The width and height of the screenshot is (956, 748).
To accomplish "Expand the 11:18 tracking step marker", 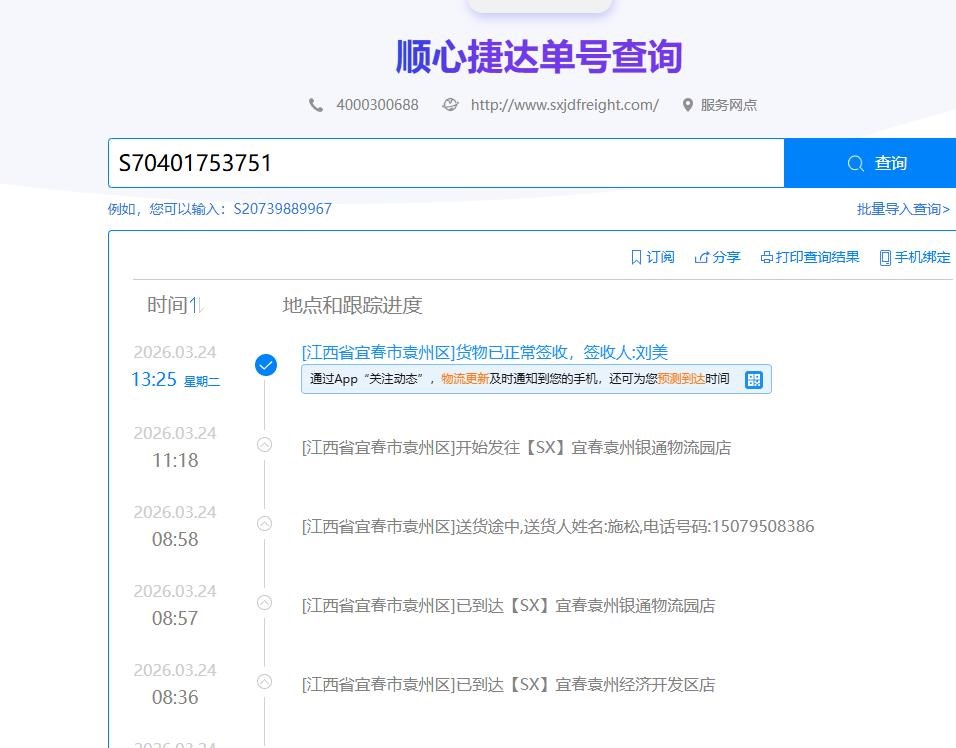I will coord(264,445).
